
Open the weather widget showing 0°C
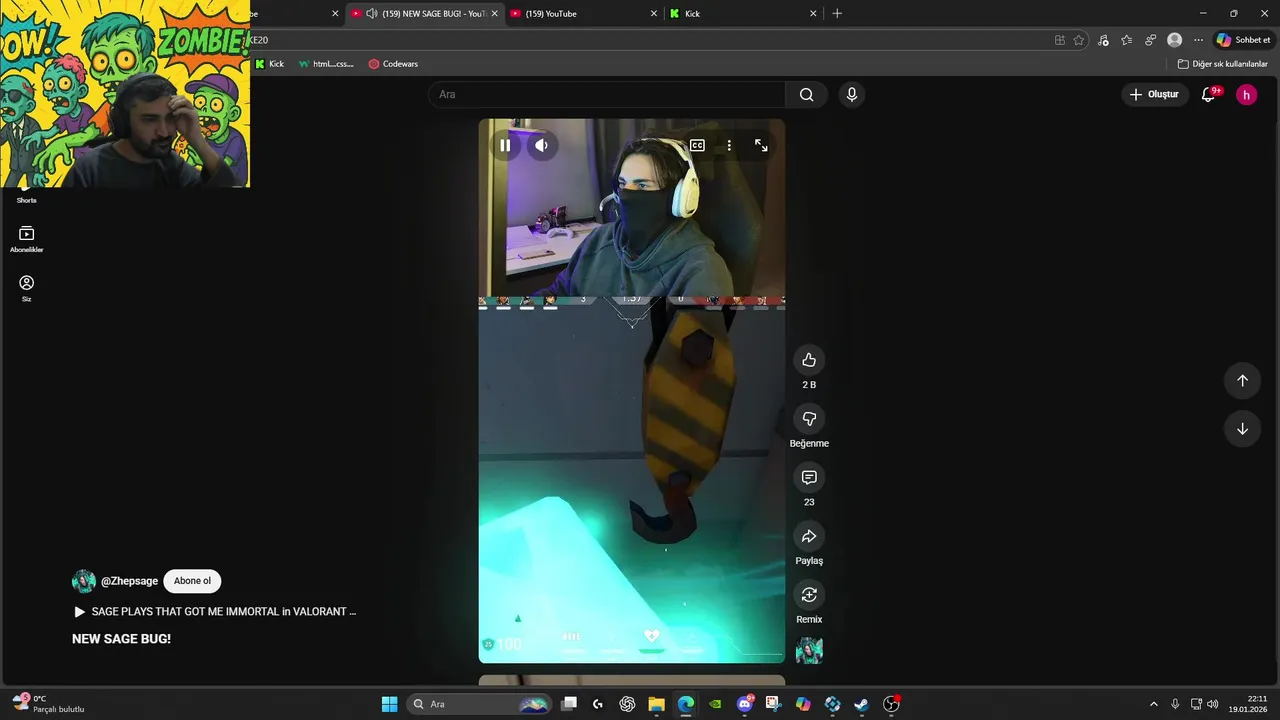coord(47,704)
